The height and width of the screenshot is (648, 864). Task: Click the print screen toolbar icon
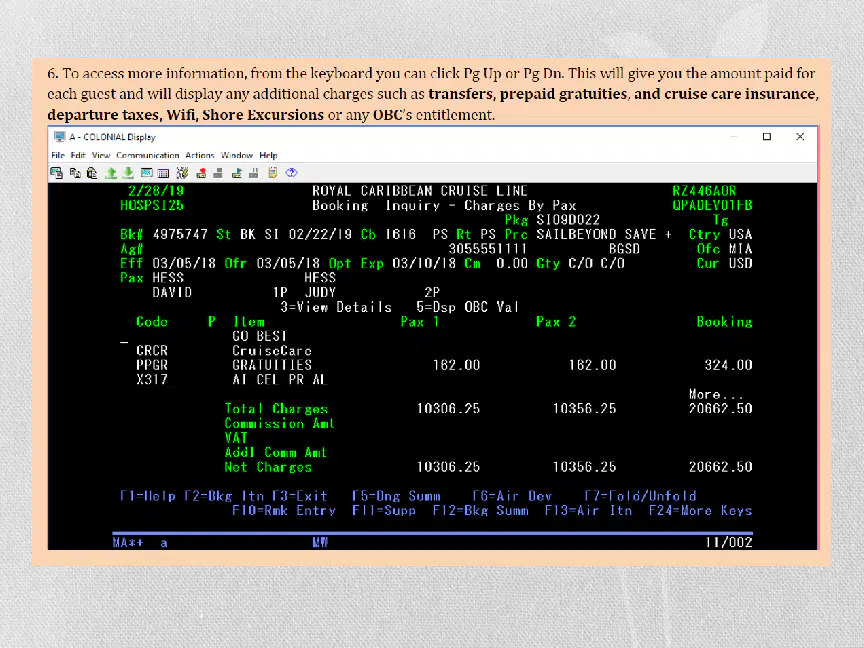coord(56,173)
